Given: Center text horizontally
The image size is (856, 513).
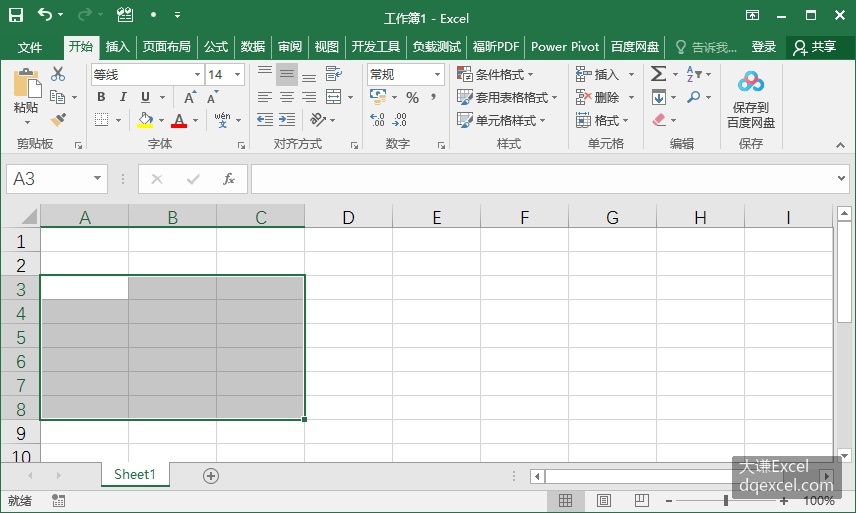Looking at the screenshot, I should (x=287, y=97).
